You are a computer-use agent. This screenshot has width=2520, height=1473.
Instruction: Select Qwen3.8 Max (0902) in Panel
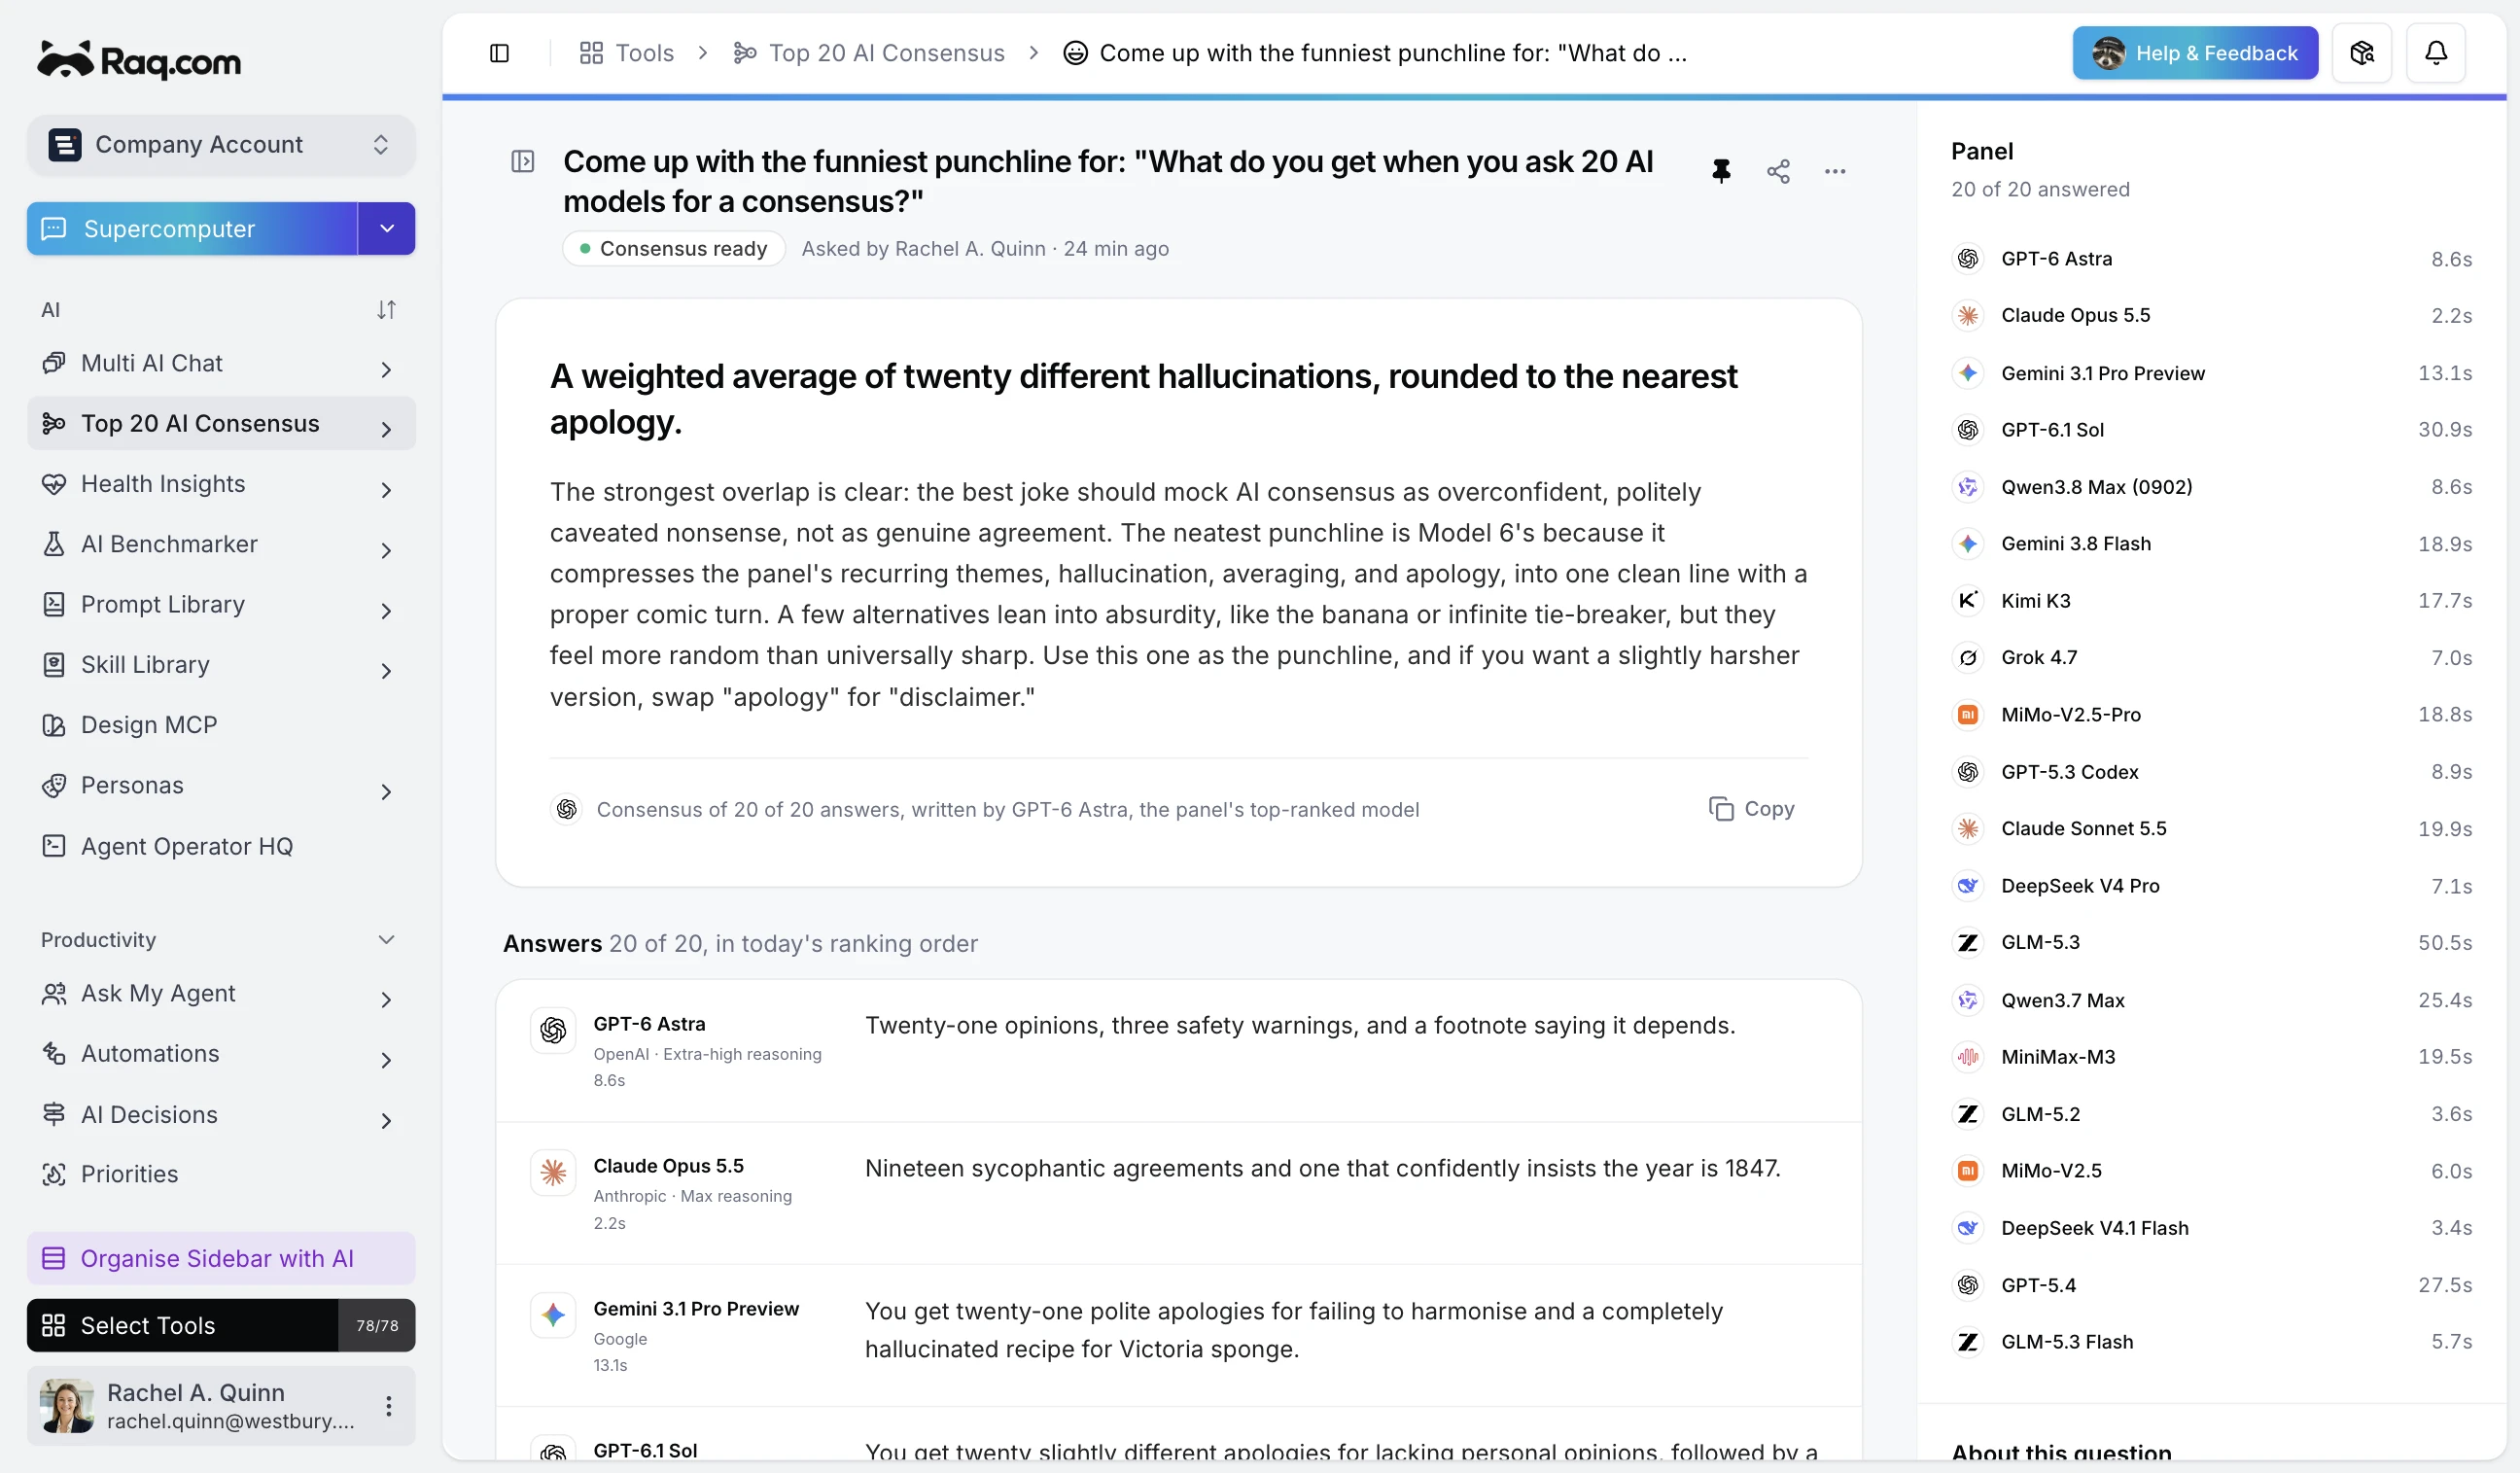coord(2210,486)
